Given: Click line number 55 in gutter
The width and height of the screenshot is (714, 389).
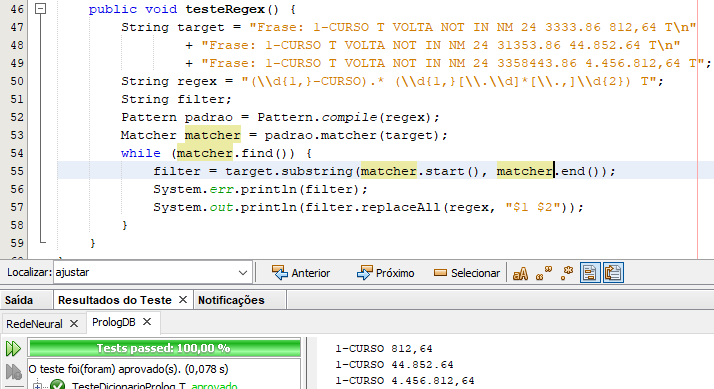Looking at the screenshot, I should click(x=17, y=171).
